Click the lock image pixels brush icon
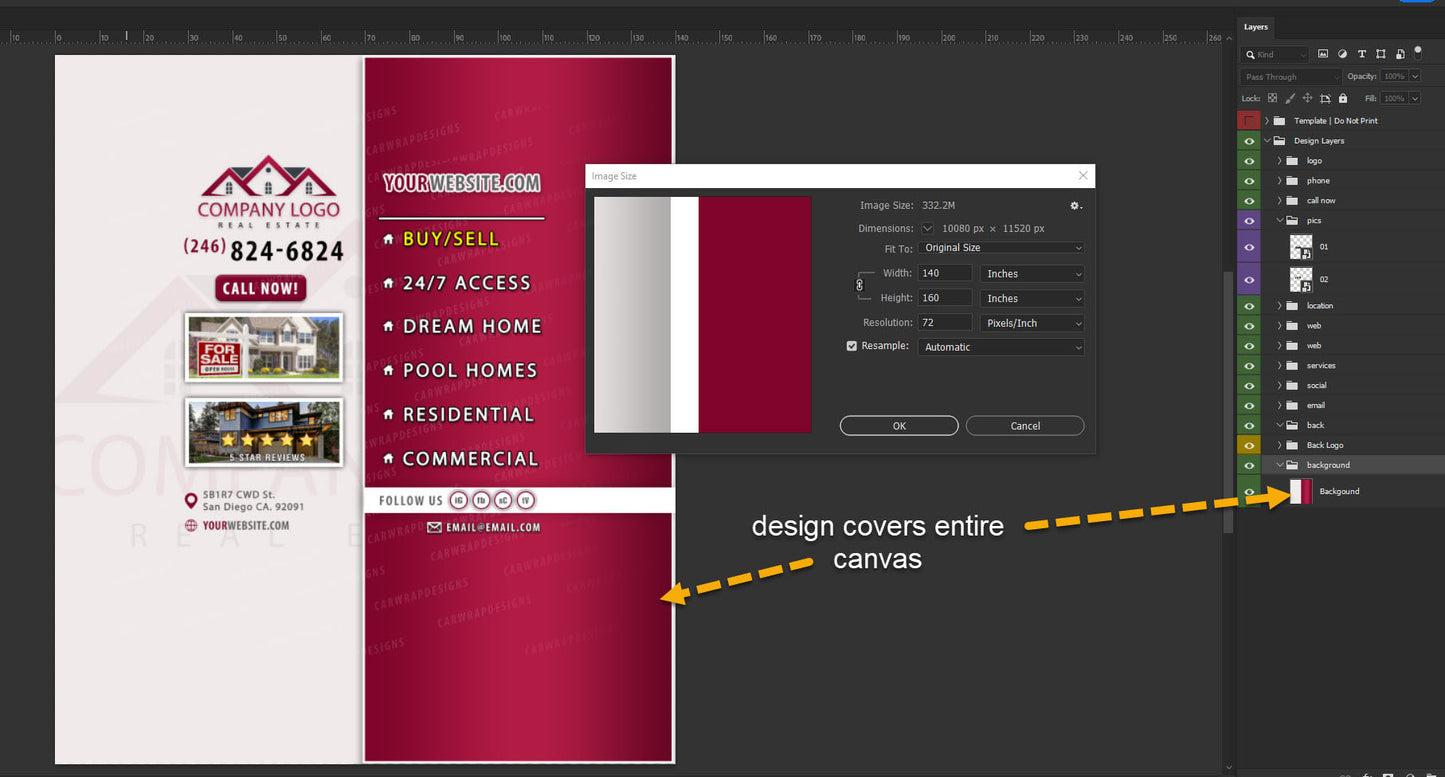 click(x=1290, y=98)
